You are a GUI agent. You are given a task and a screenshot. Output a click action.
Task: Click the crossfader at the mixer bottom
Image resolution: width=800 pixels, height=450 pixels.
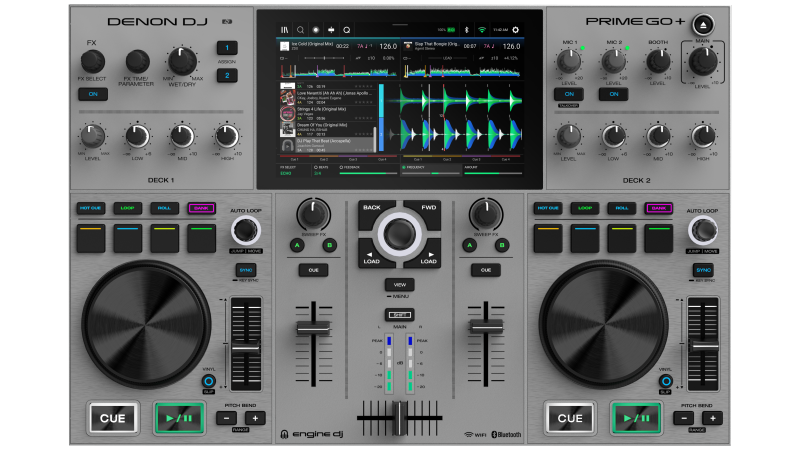pyautogui.click(x=399, y=417)
